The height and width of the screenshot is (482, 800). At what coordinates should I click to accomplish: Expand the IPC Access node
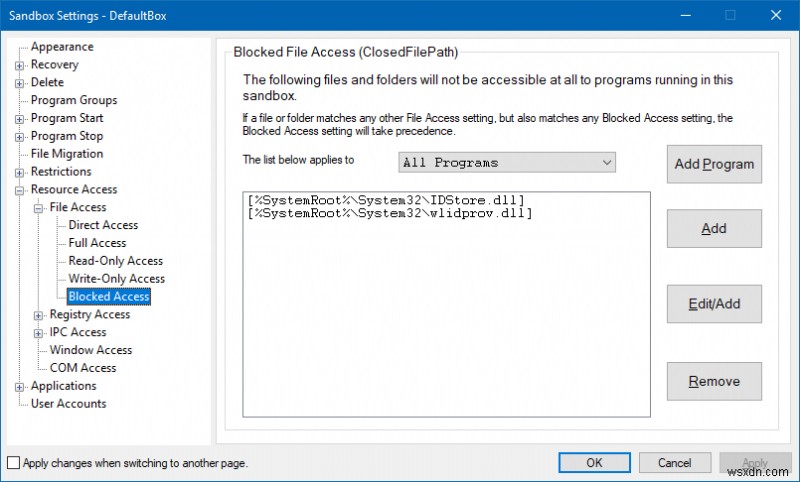39,333
